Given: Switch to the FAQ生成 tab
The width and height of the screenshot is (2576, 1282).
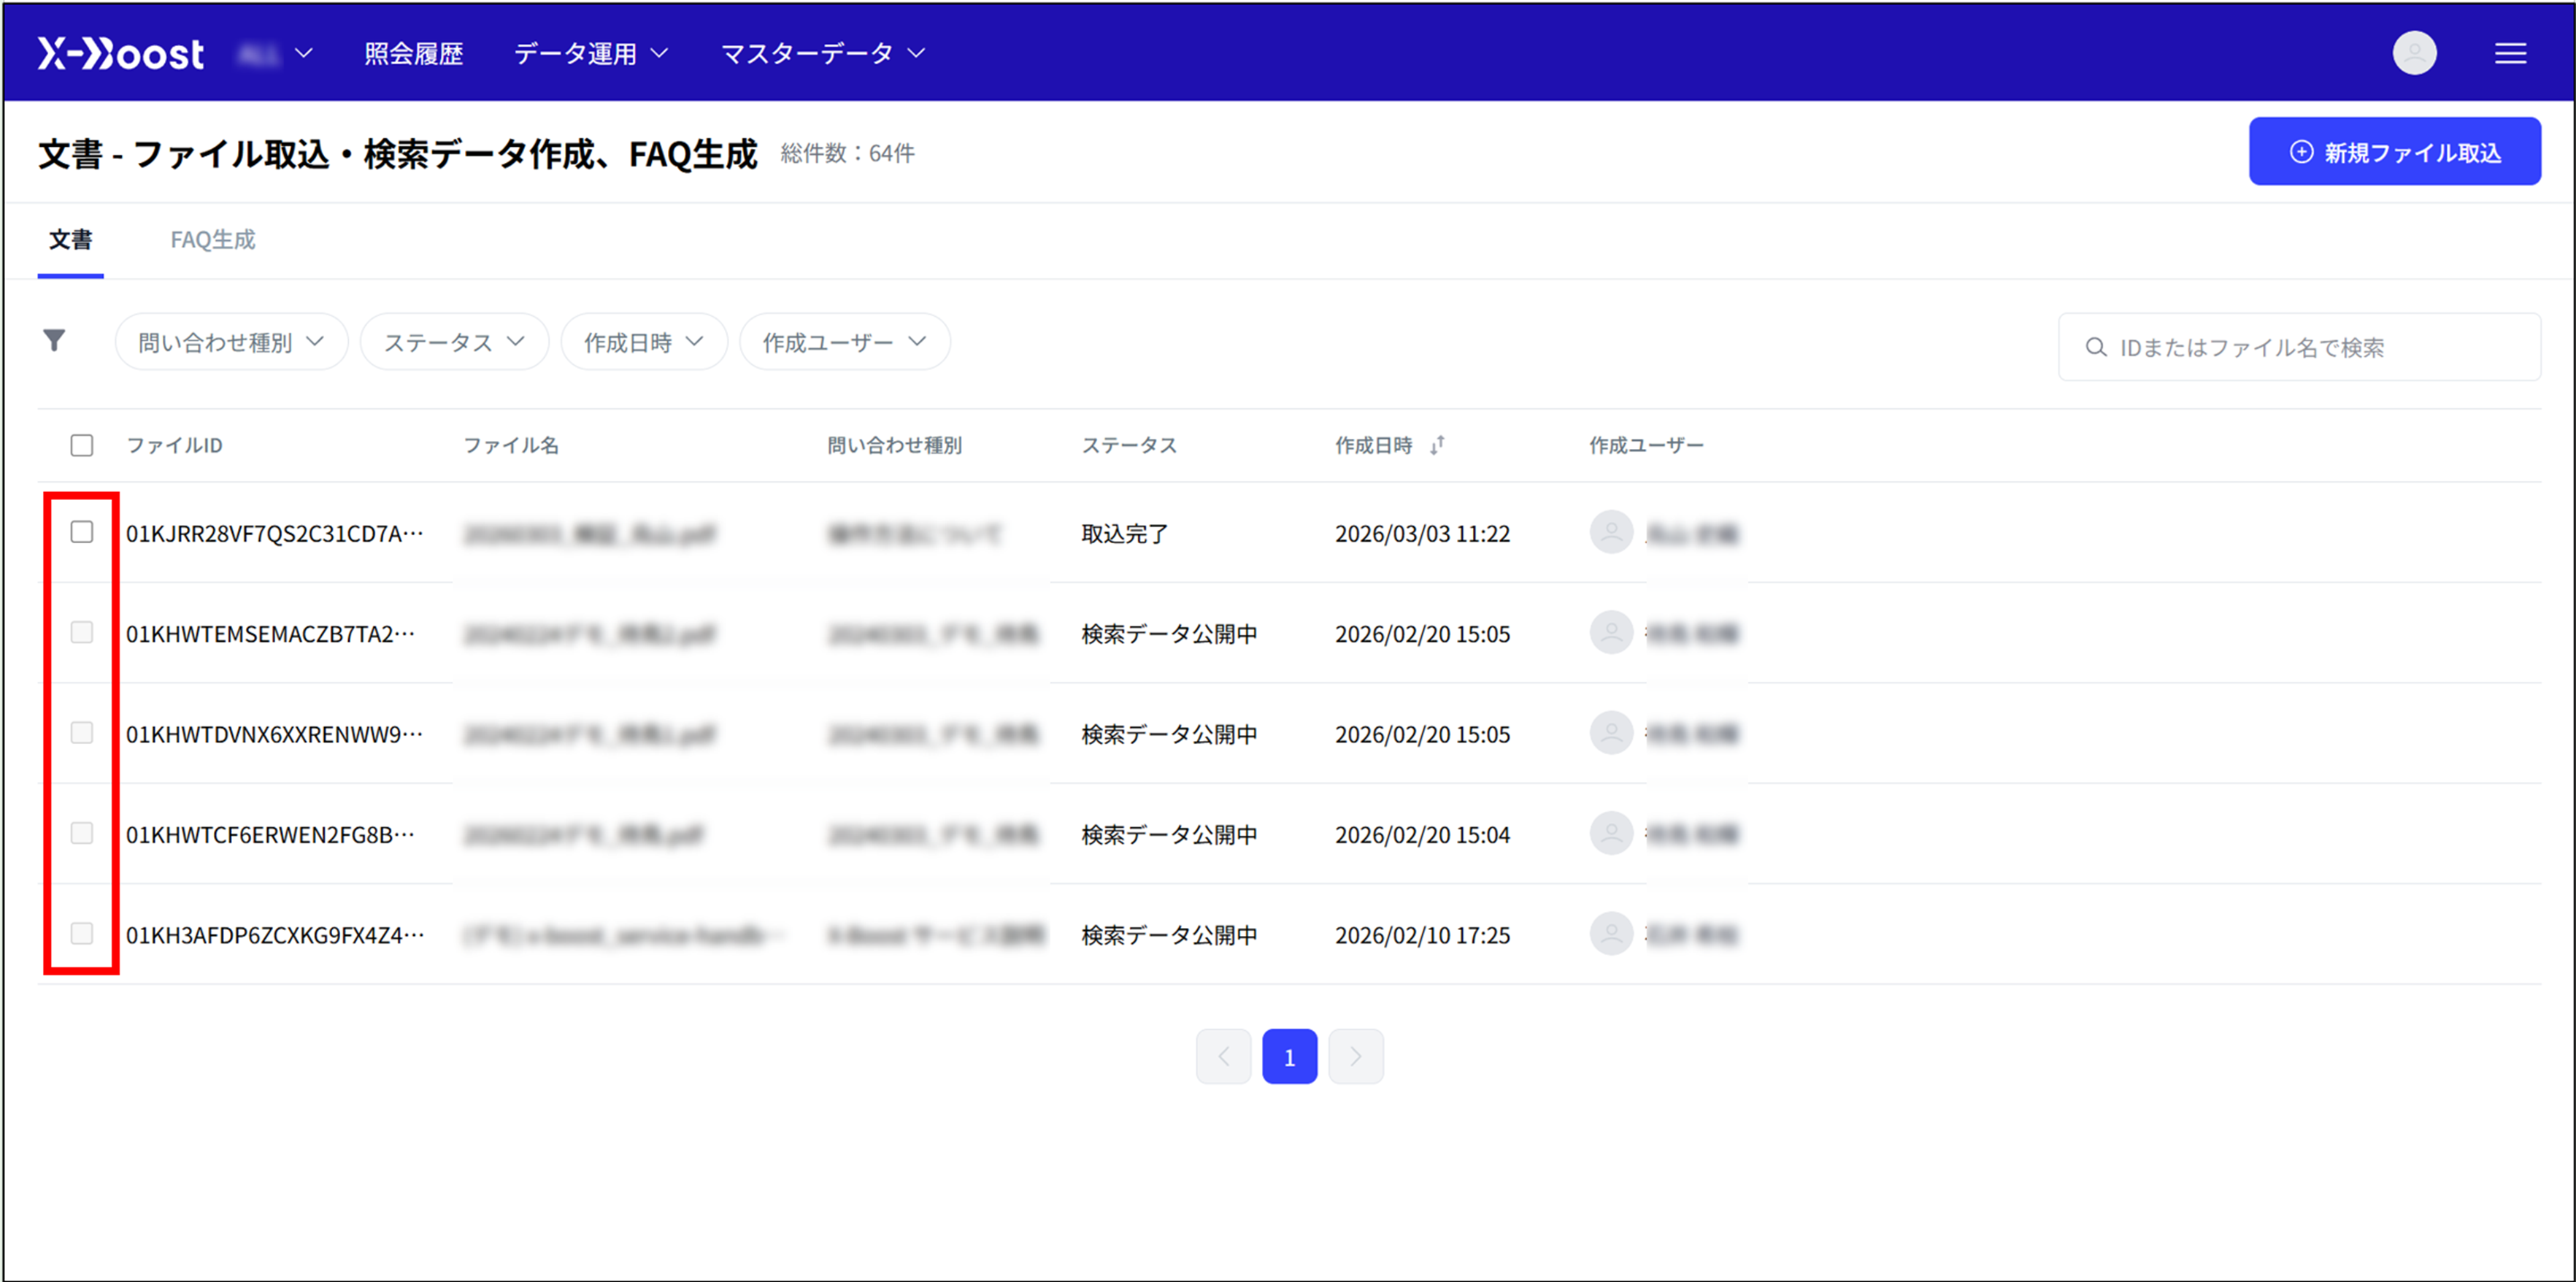Looking at the screenshot, I should click(x=213, y=240).
